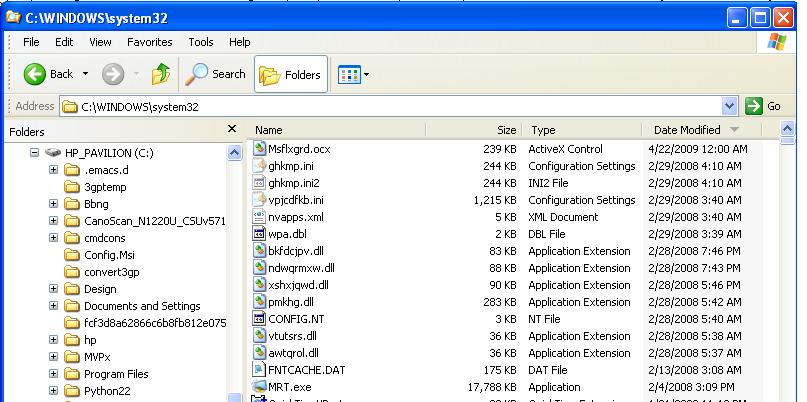Click the ActiveX Control type cell

tap(565, 149)
